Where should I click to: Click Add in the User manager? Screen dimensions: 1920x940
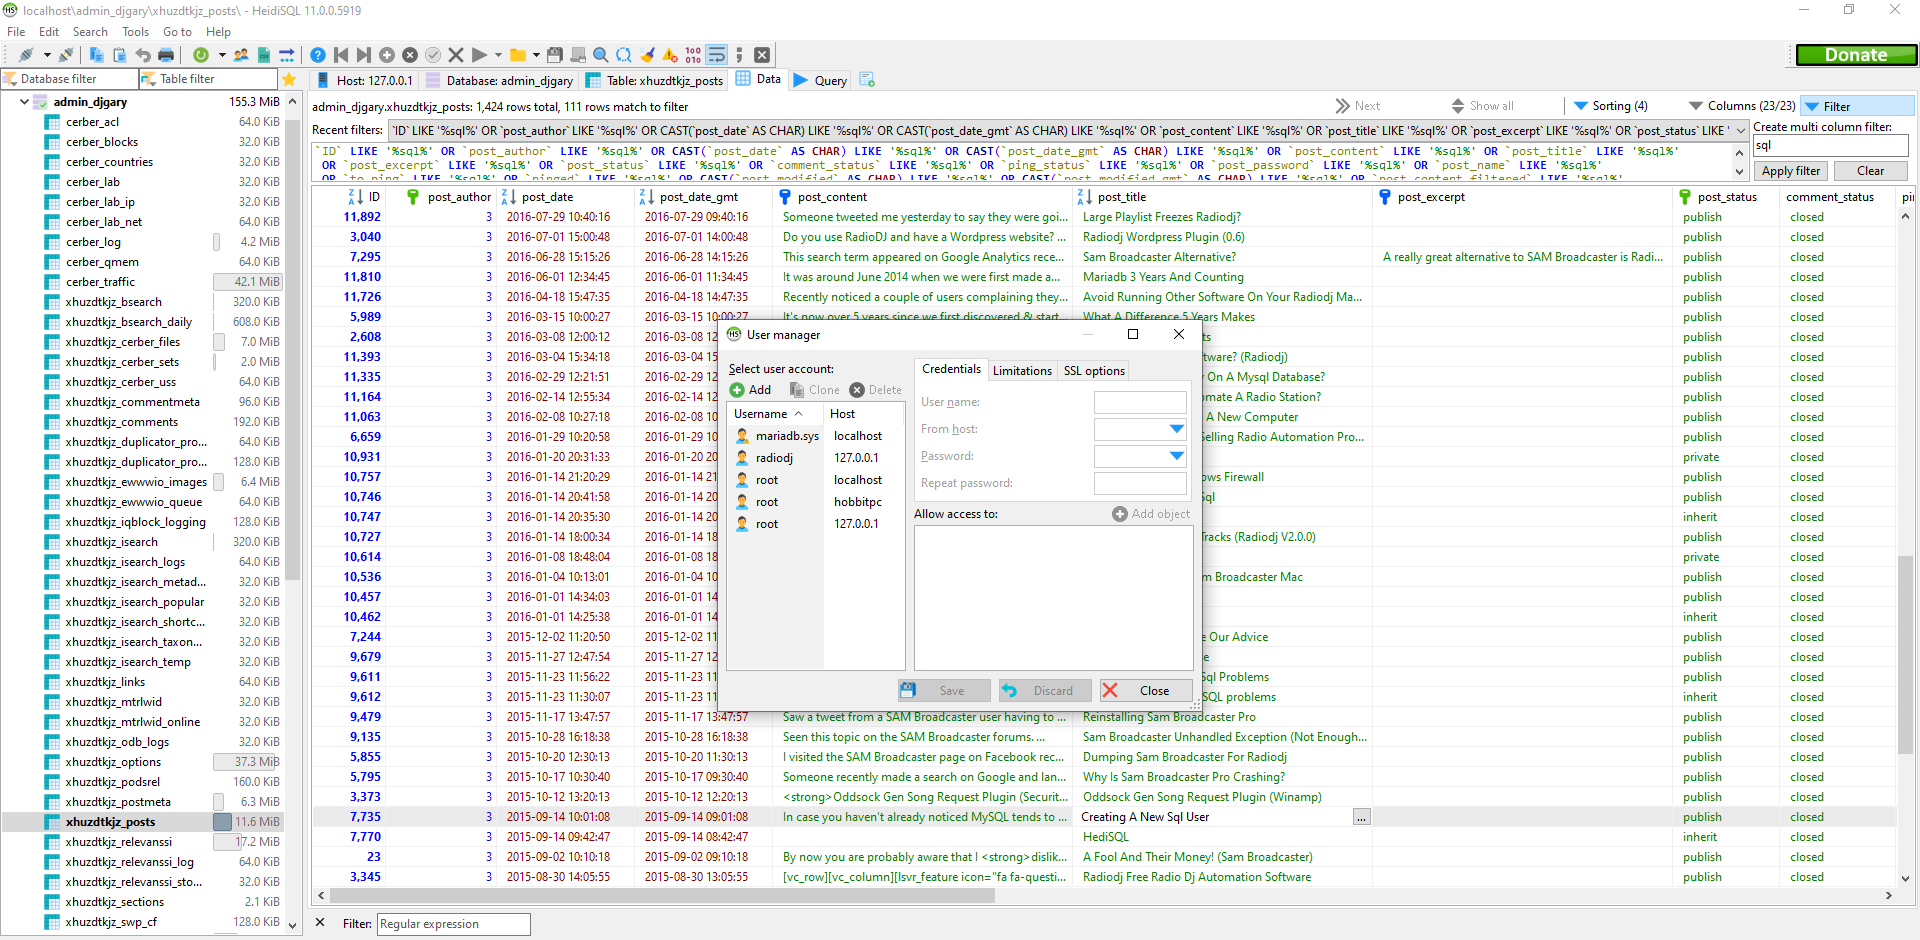tap(750, 390)
